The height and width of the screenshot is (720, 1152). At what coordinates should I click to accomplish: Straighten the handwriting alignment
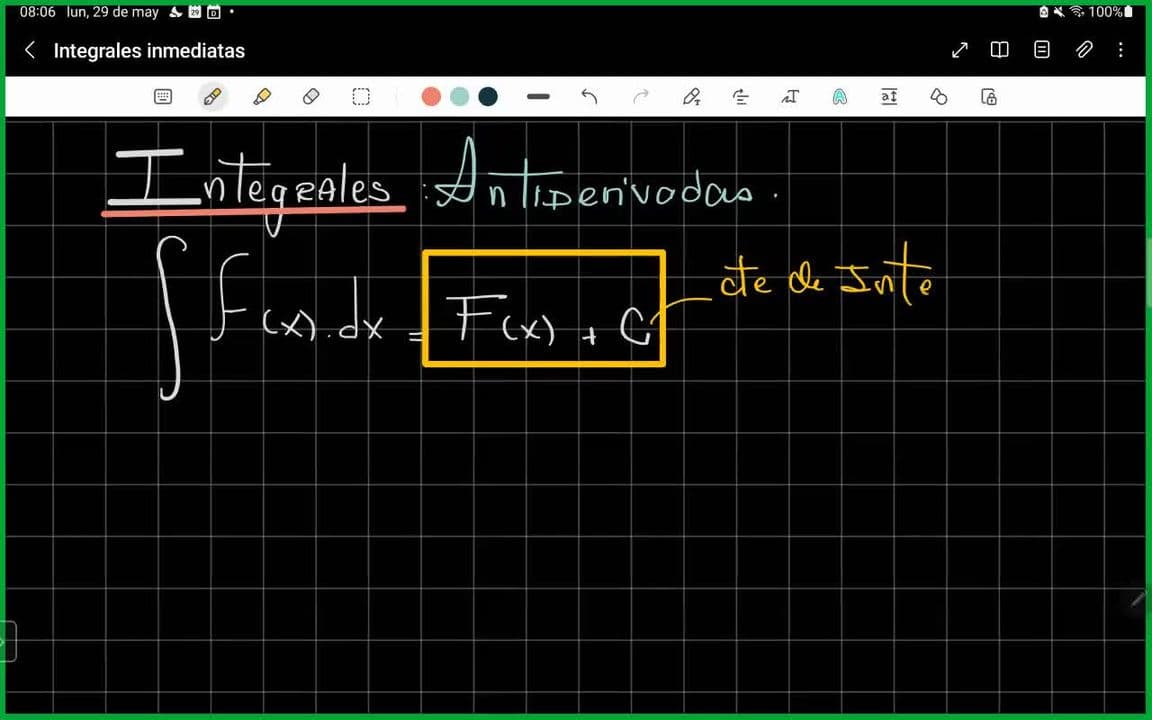pyautogui.click(x=741, y=97)
